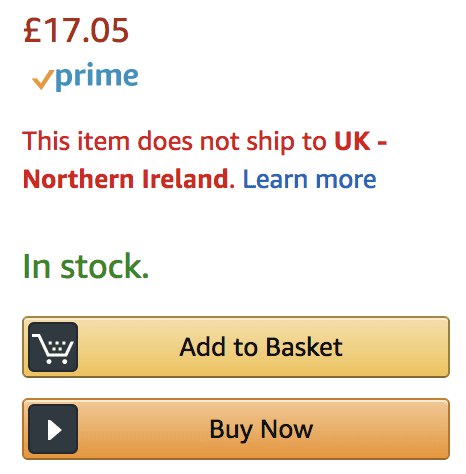Click the bold UK text in the warning
This screenshot has width=466, height=474.
(x=352, y=141)
